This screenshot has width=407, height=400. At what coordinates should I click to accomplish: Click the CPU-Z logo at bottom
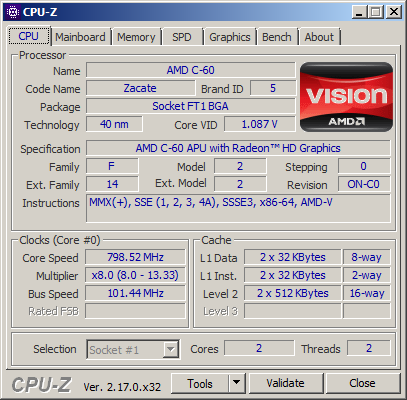41,385
